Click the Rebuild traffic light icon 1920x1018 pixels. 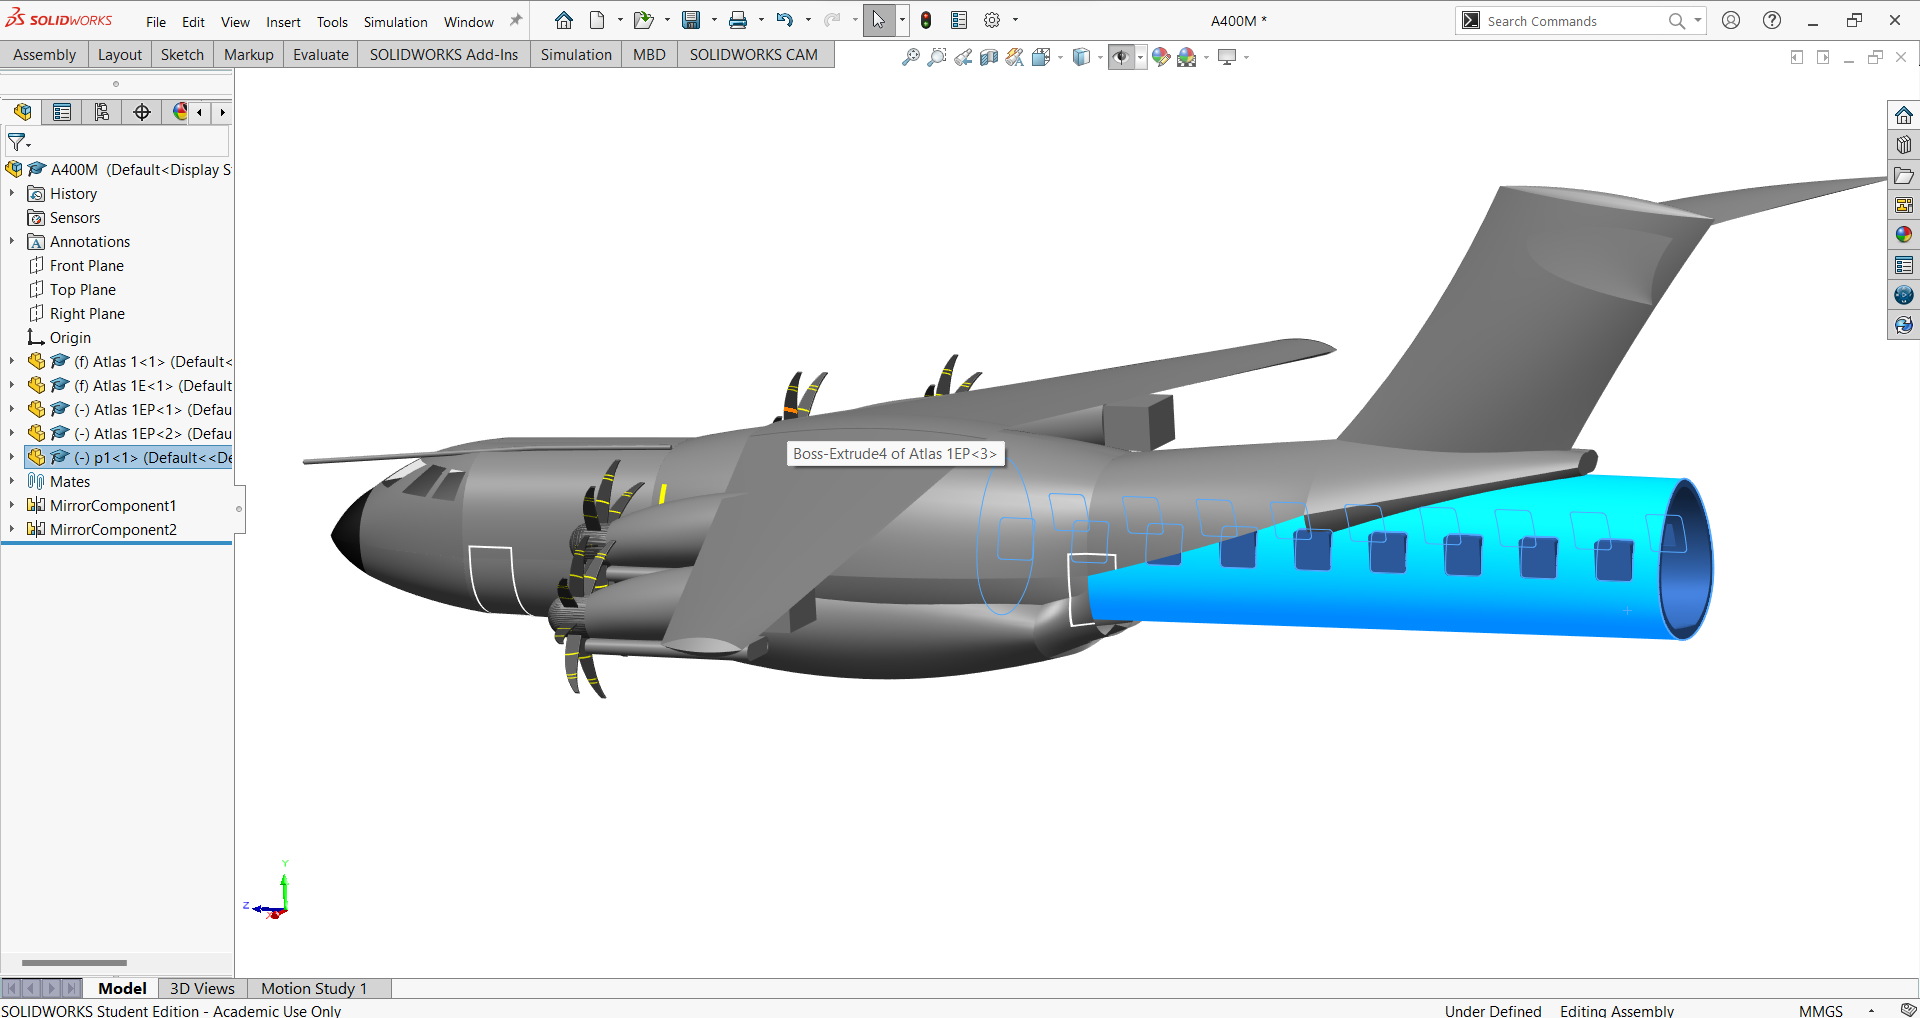pos(926,20)
